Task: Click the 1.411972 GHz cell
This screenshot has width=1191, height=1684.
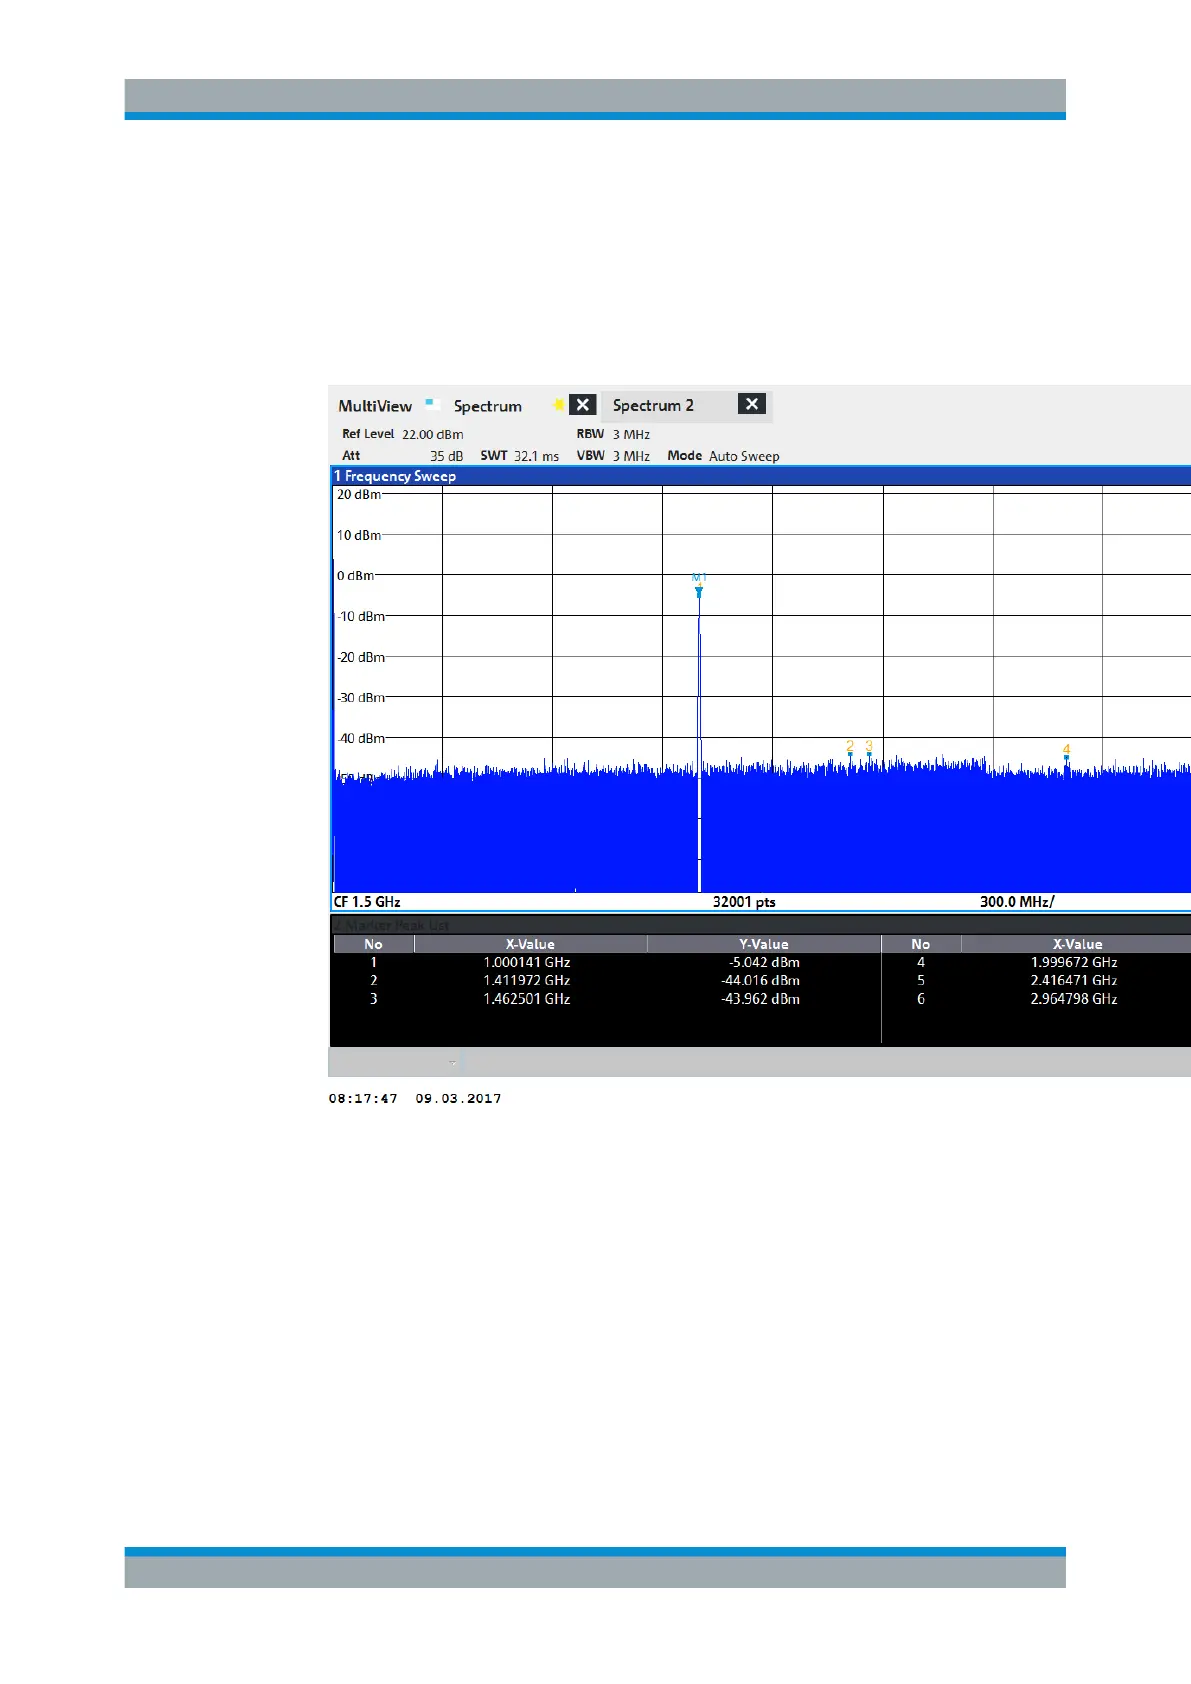Action: 527,981
